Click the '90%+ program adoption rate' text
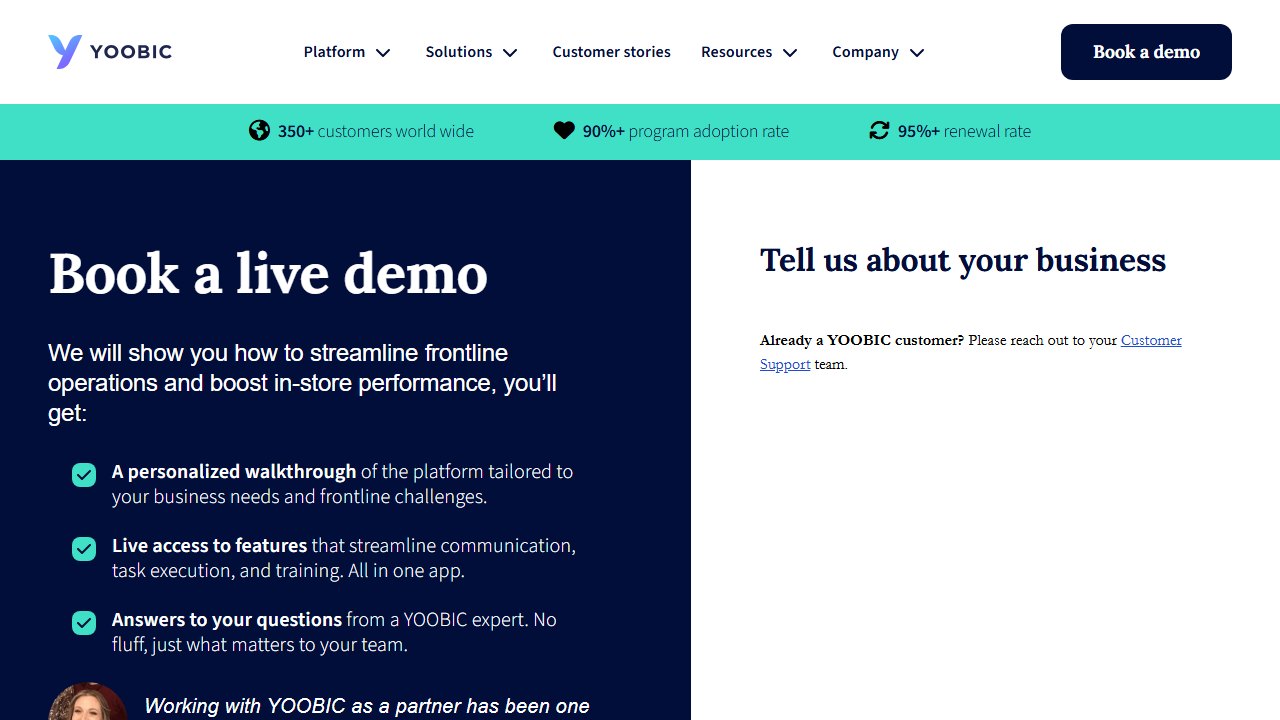The height and width of the screenshot is (720, 1280). (686, 131)
